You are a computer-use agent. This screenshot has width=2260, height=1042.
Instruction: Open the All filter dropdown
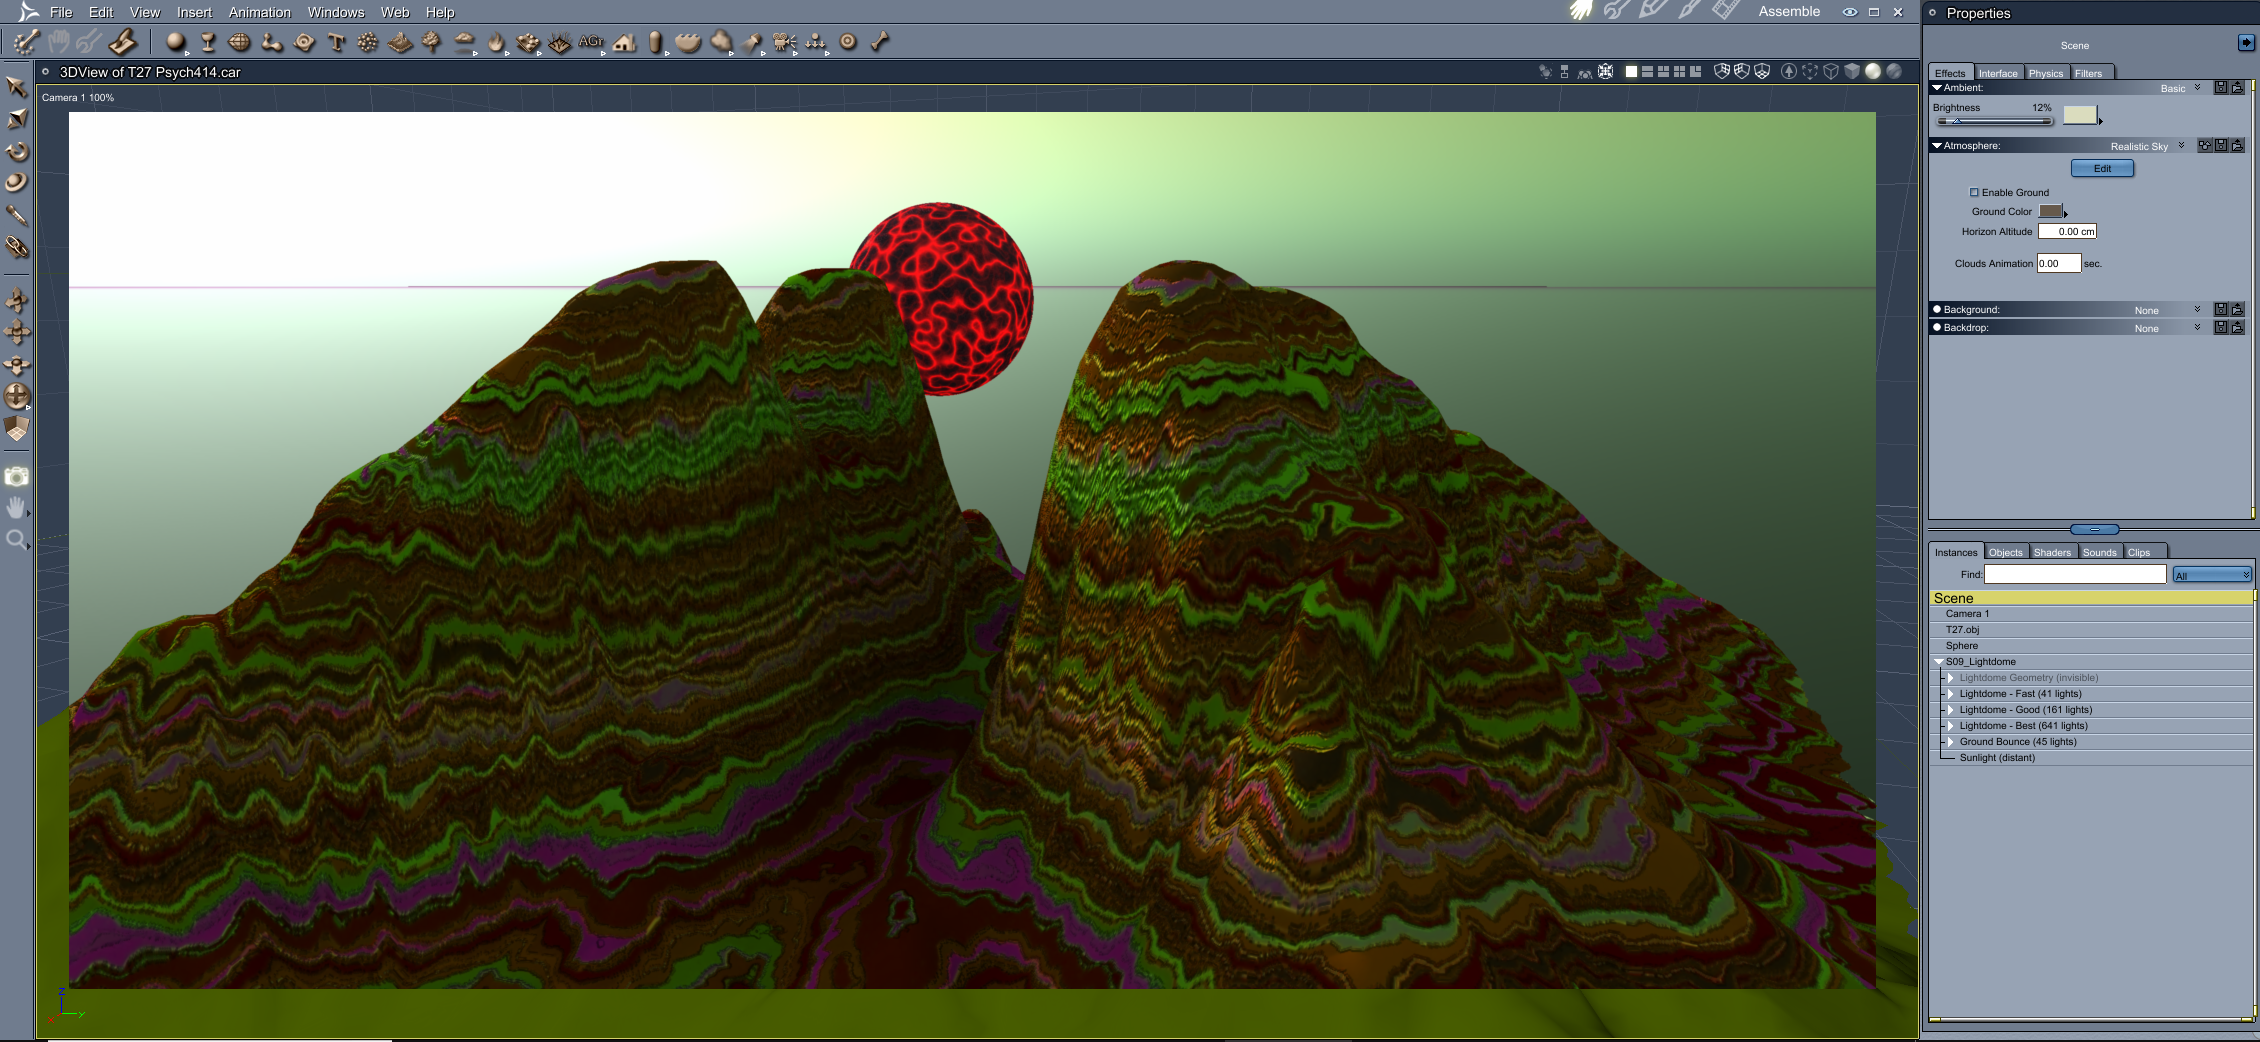[x=2212, y=575]
